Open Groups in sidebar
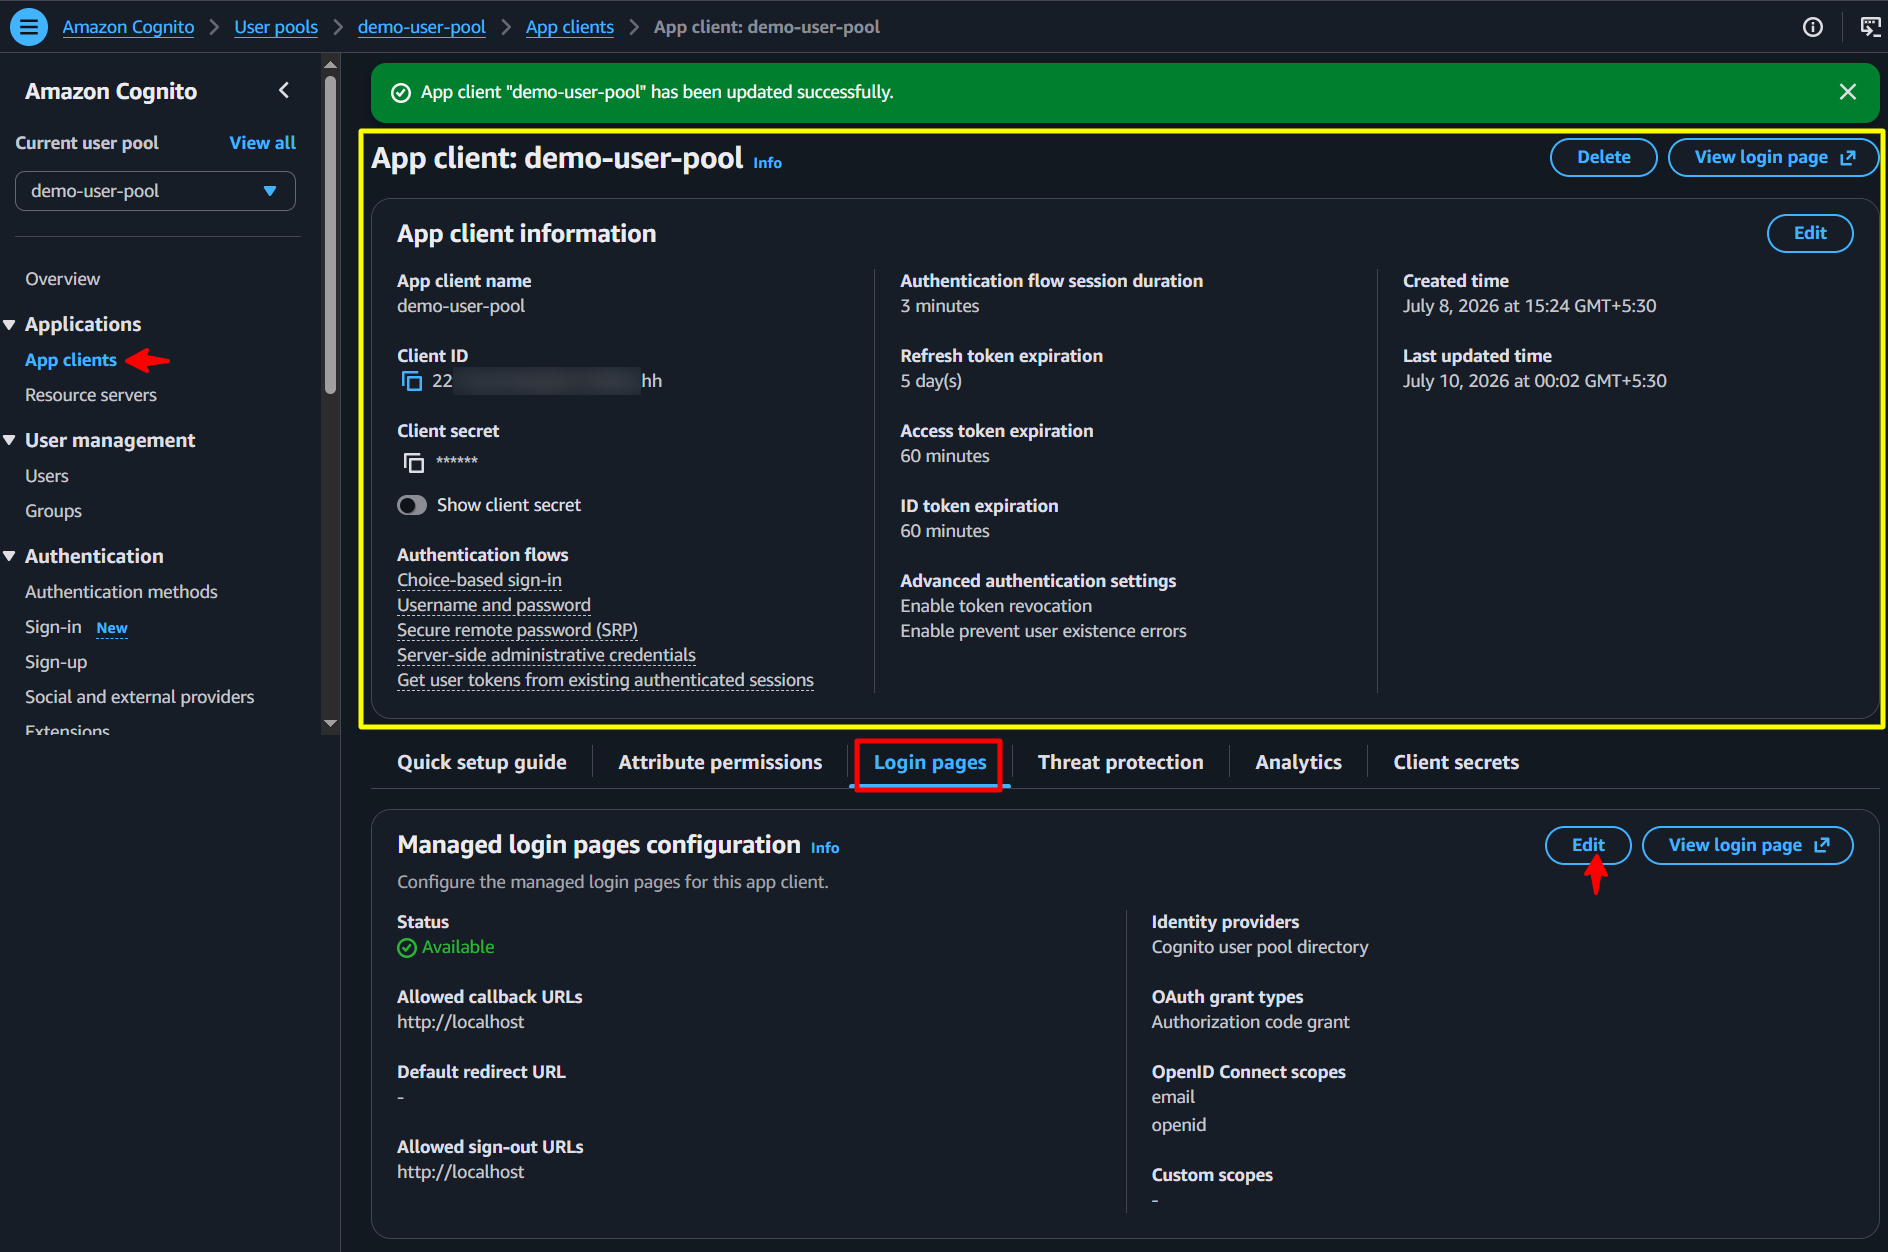Screen dimensions: 1888x1252 pyautogui.click(x=53, y=511)
